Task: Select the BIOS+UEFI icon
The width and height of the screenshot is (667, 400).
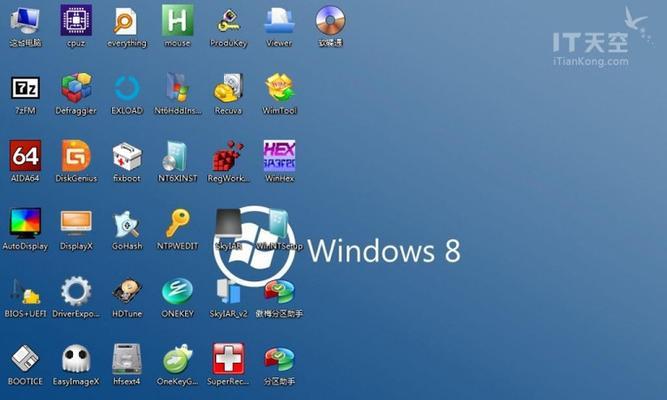Action: pyautogui.click(x=25, y=292)
